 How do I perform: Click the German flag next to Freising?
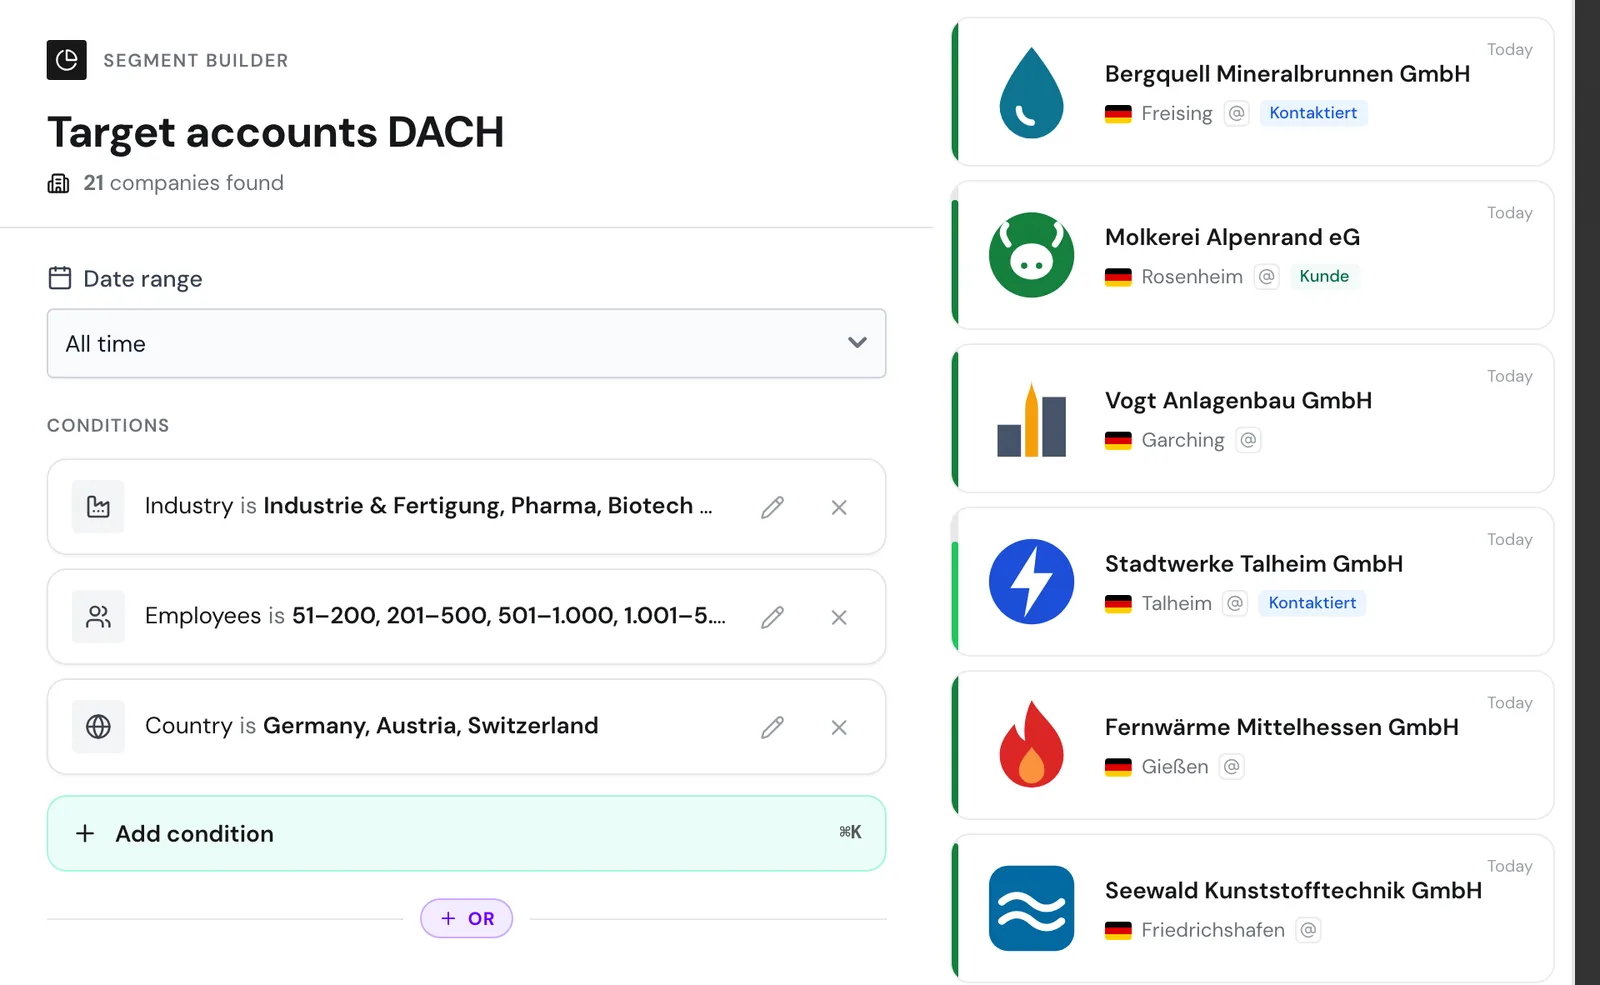click(1118, 114)
